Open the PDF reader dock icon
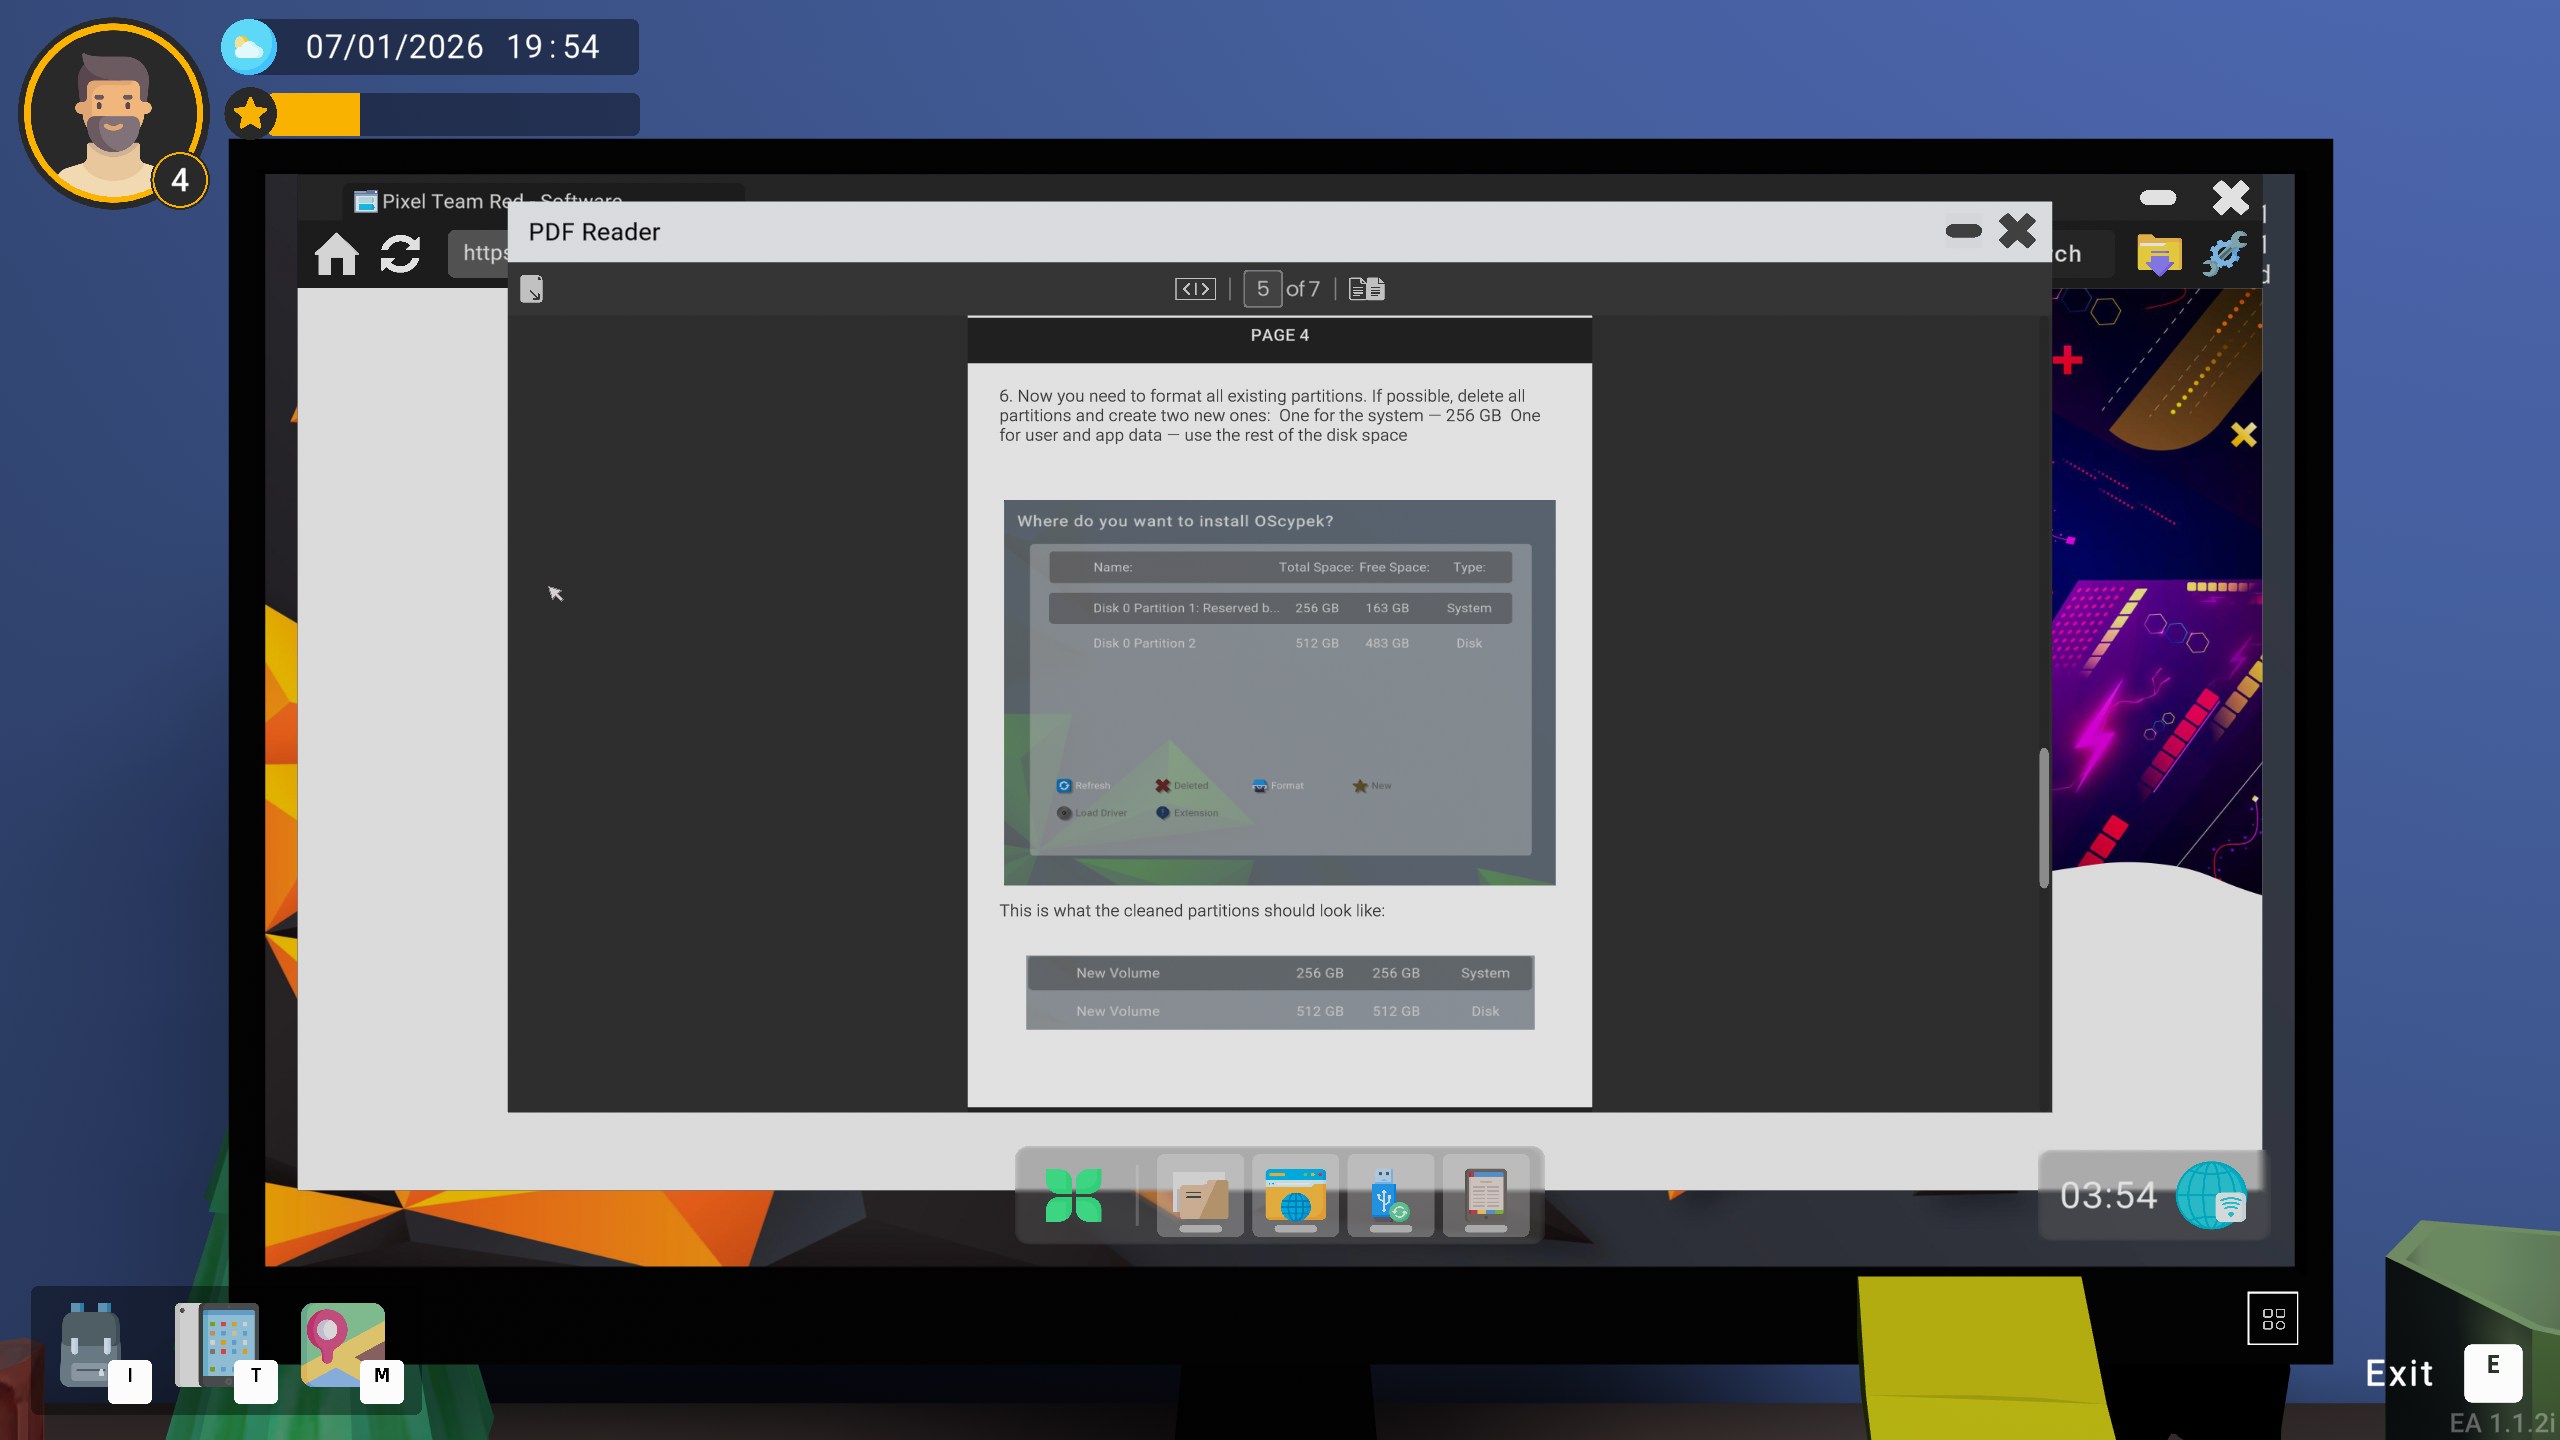Screen dimensions: 2560x1440 pos(1485,1195)
